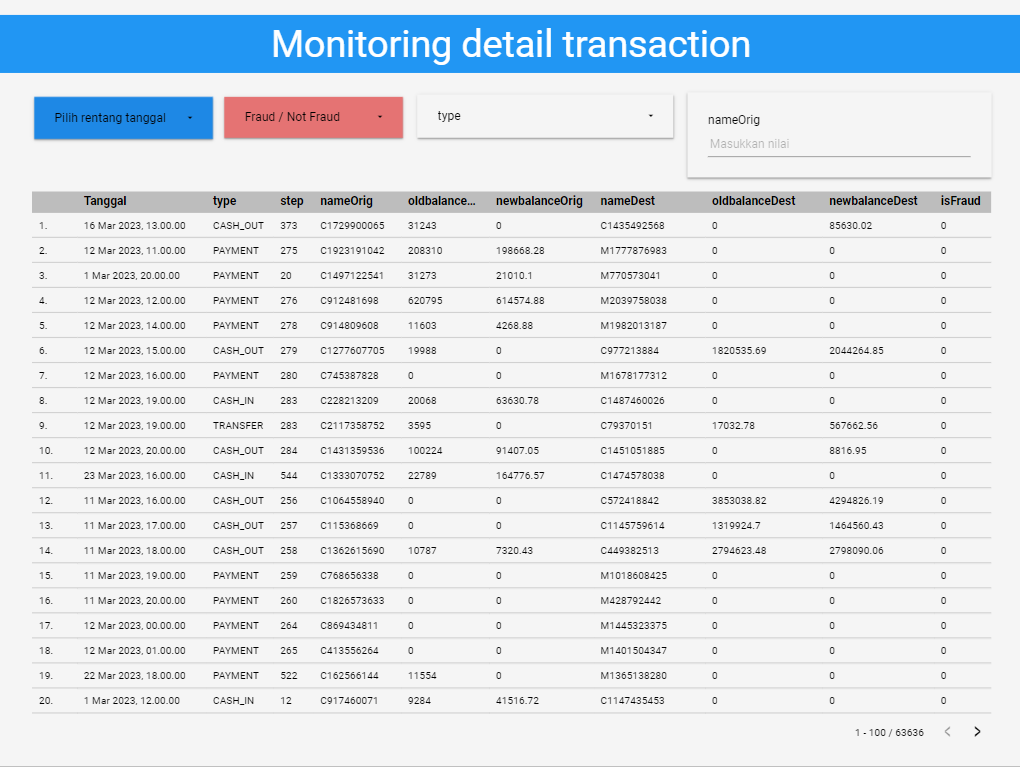The image size is (1020, 767).
Task: Click the nameOrig value input field
Action: point(838,143)
